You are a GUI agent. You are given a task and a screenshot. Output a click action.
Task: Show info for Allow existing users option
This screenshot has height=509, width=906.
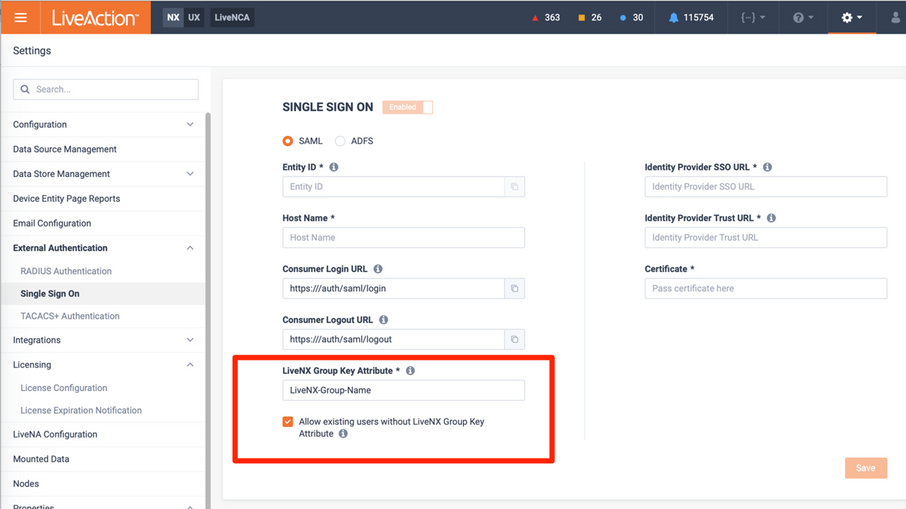tap(343, 433)
